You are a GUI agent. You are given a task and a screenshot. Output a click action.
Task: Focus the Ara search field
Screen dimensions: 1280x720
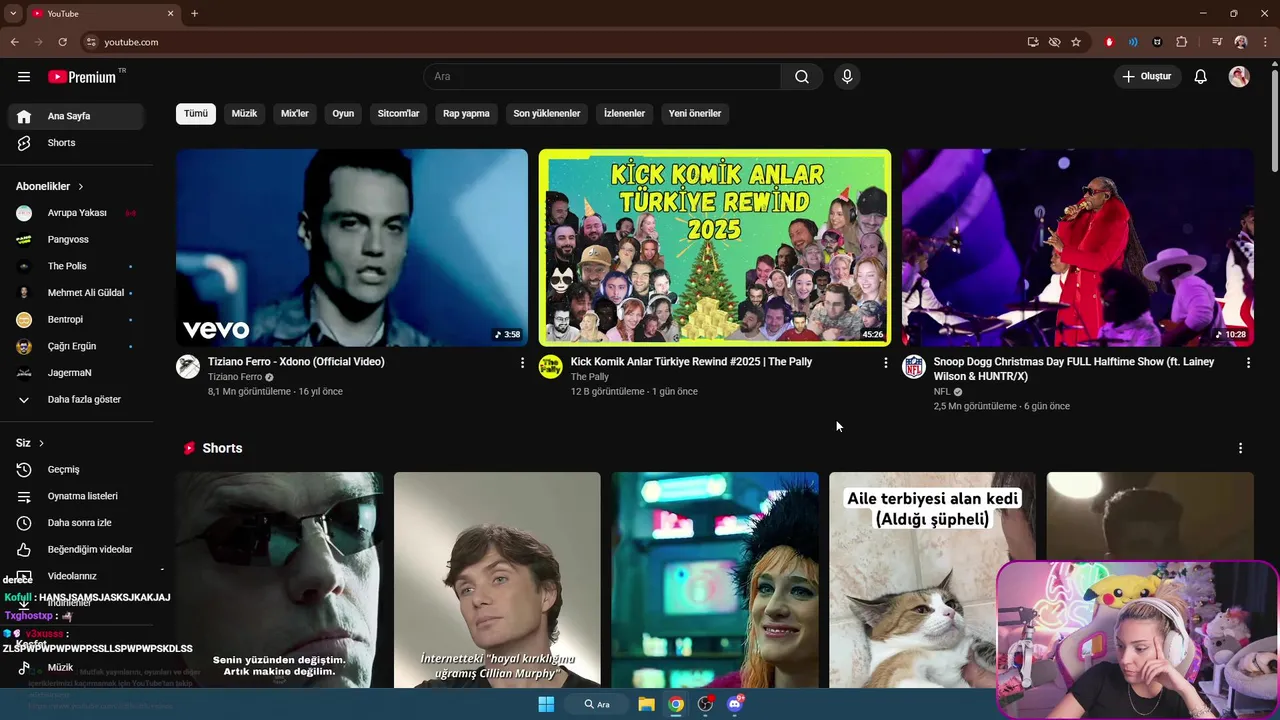pyautogui.click(x=602, y=77)
